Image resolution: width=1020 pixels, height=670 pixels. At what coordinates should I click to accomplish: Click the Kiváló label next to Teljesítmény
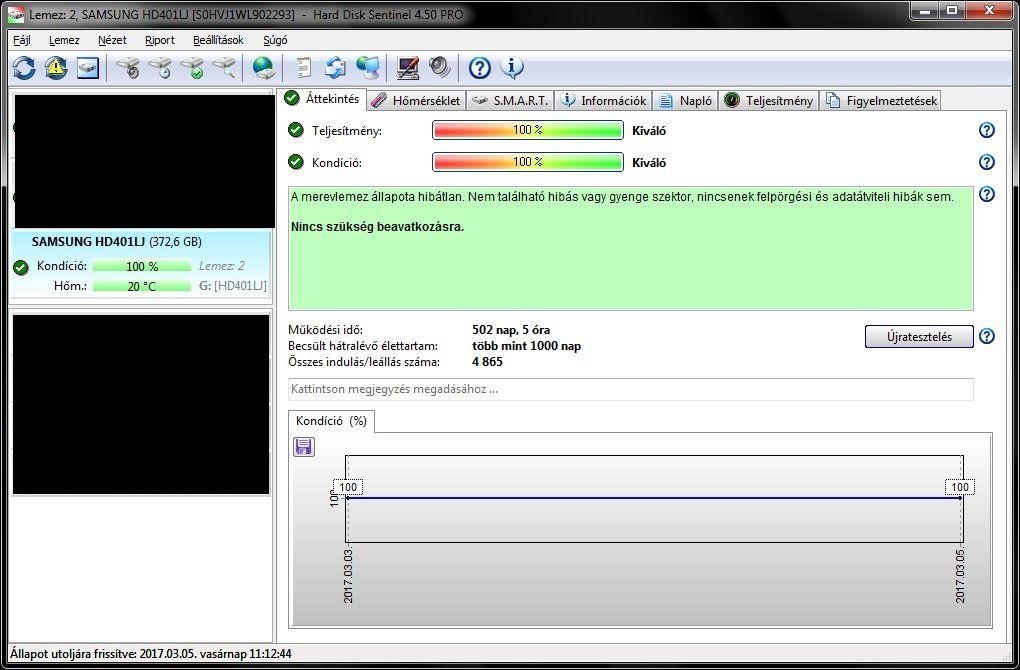point(649,131)
